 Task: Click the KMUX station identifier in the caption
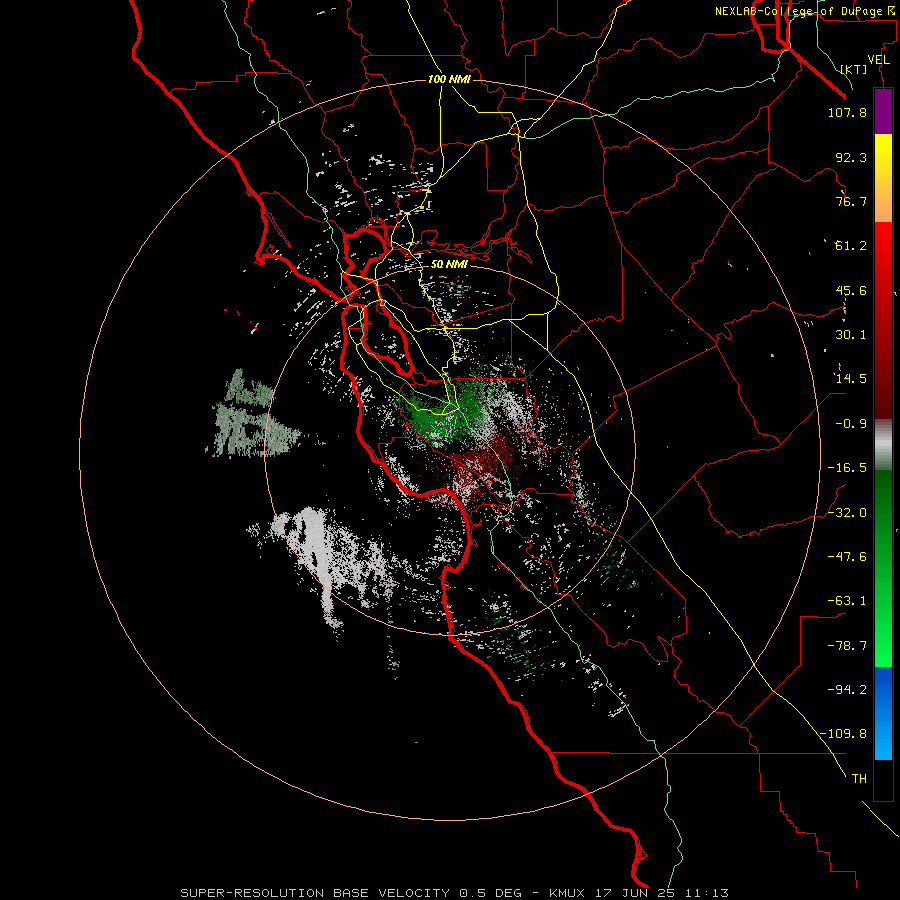point(570,893)
